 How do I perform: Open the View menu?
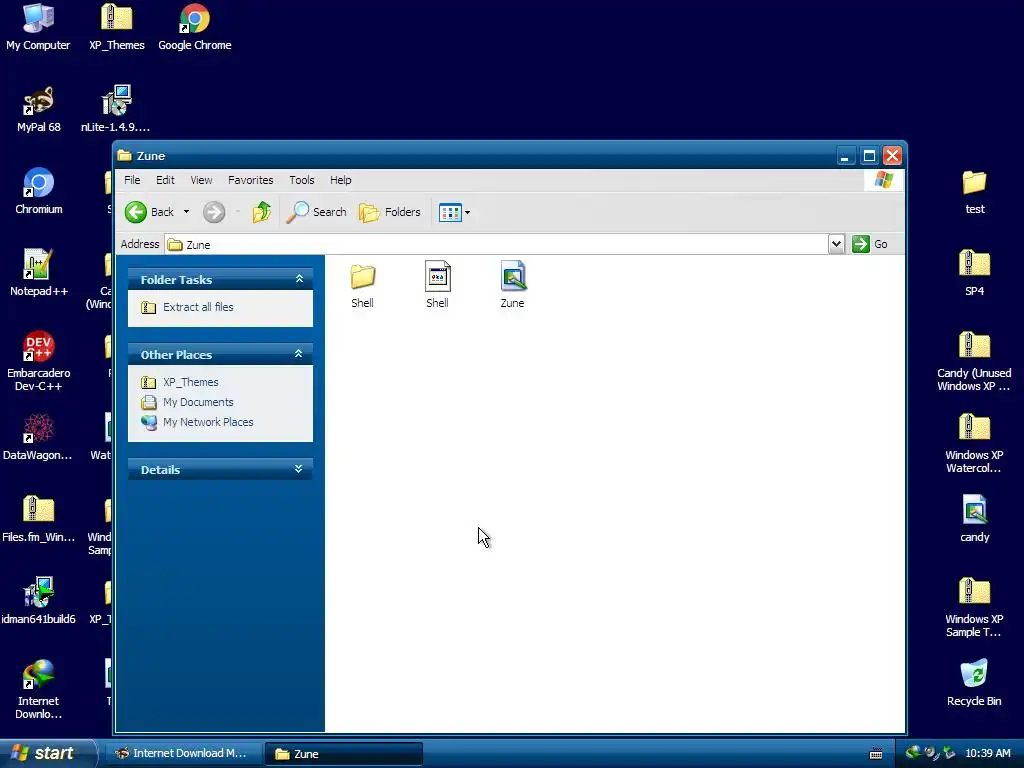(x=201, y=180)
